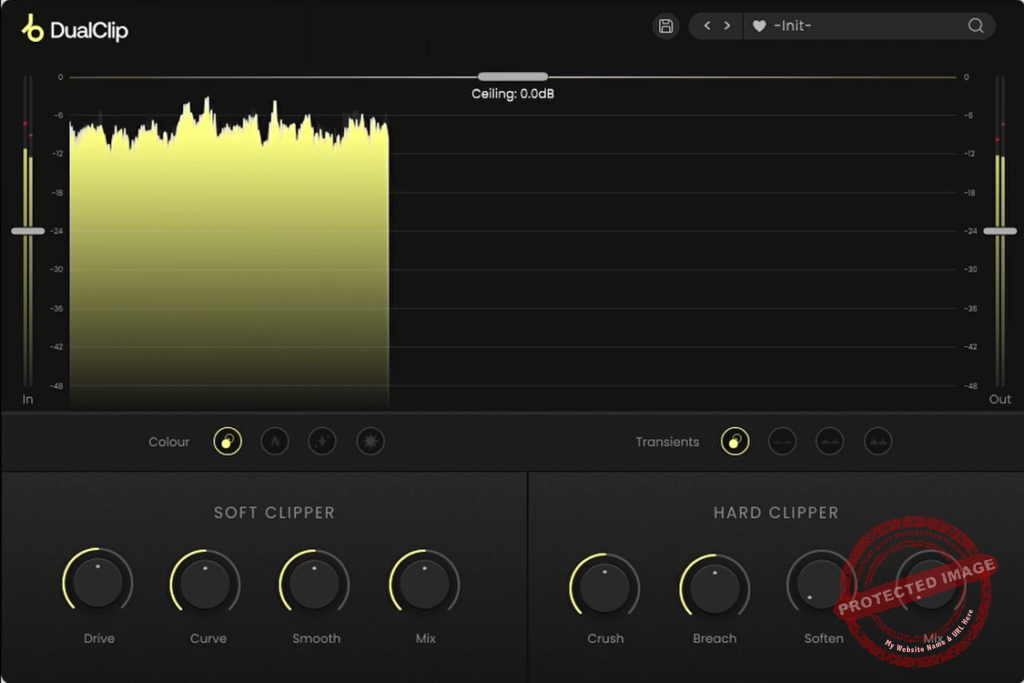Click the Curve knob
Viewport: 1024px width, 683px height.
205,584
